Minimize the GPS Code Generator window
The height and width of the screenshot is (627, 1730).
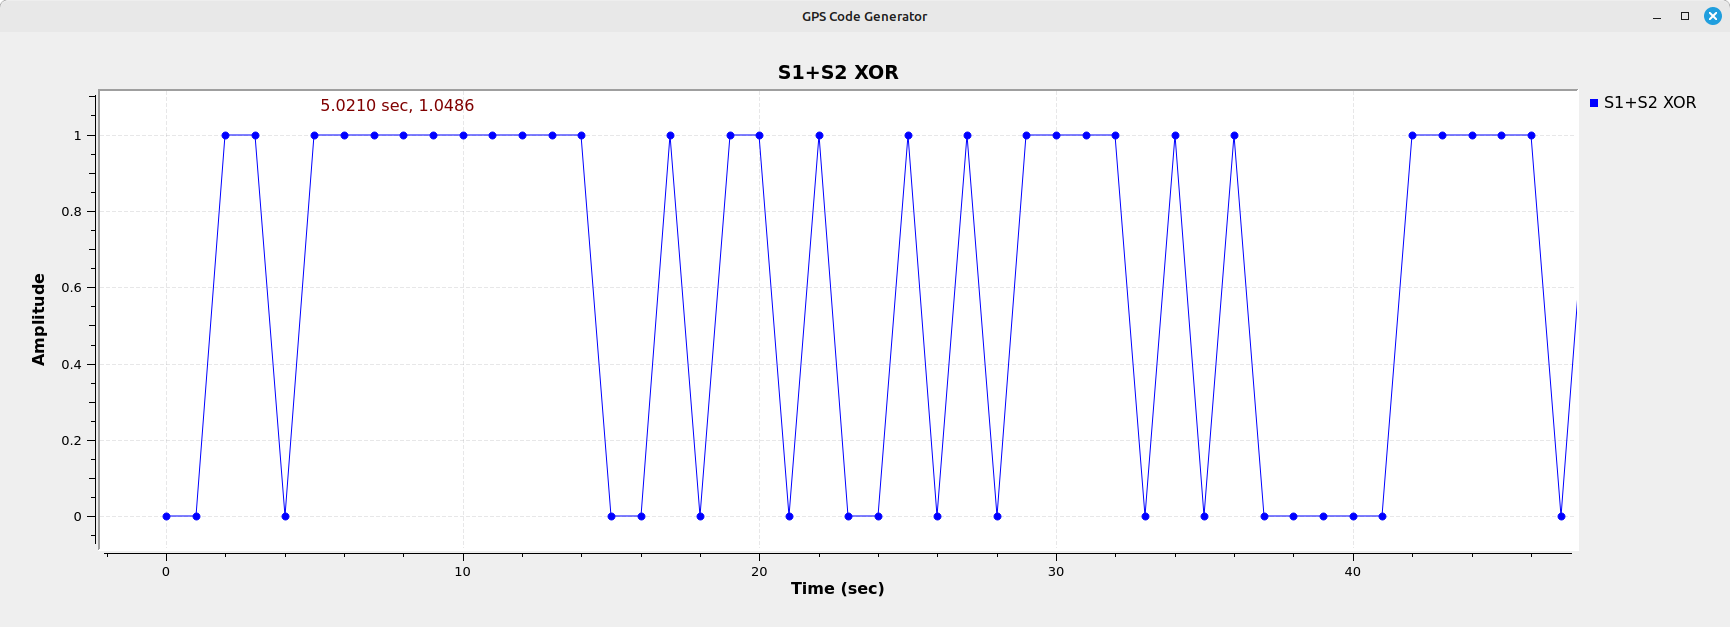tap(1657, 17)
